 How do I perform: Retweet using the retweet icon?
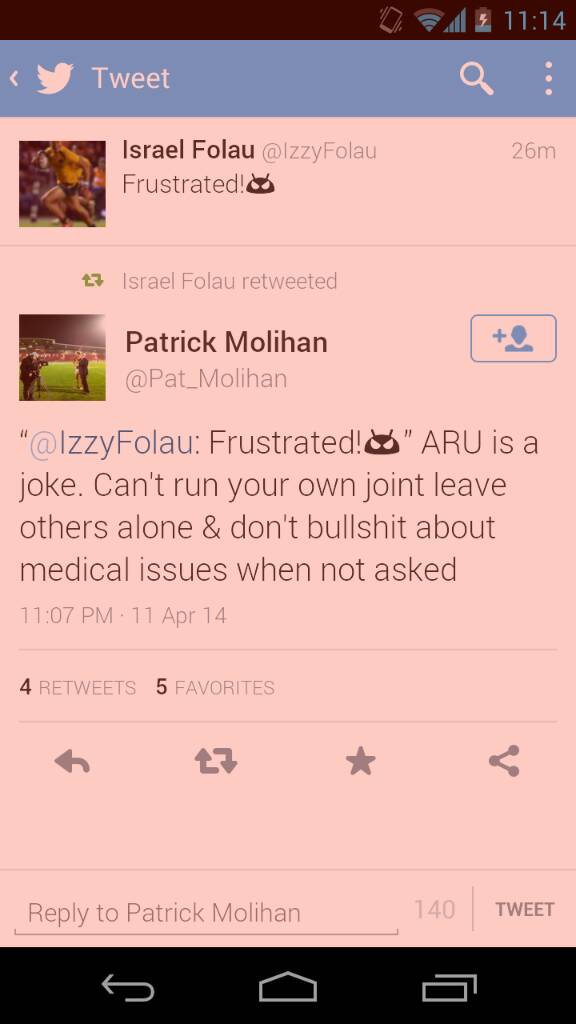coord(216,761)
